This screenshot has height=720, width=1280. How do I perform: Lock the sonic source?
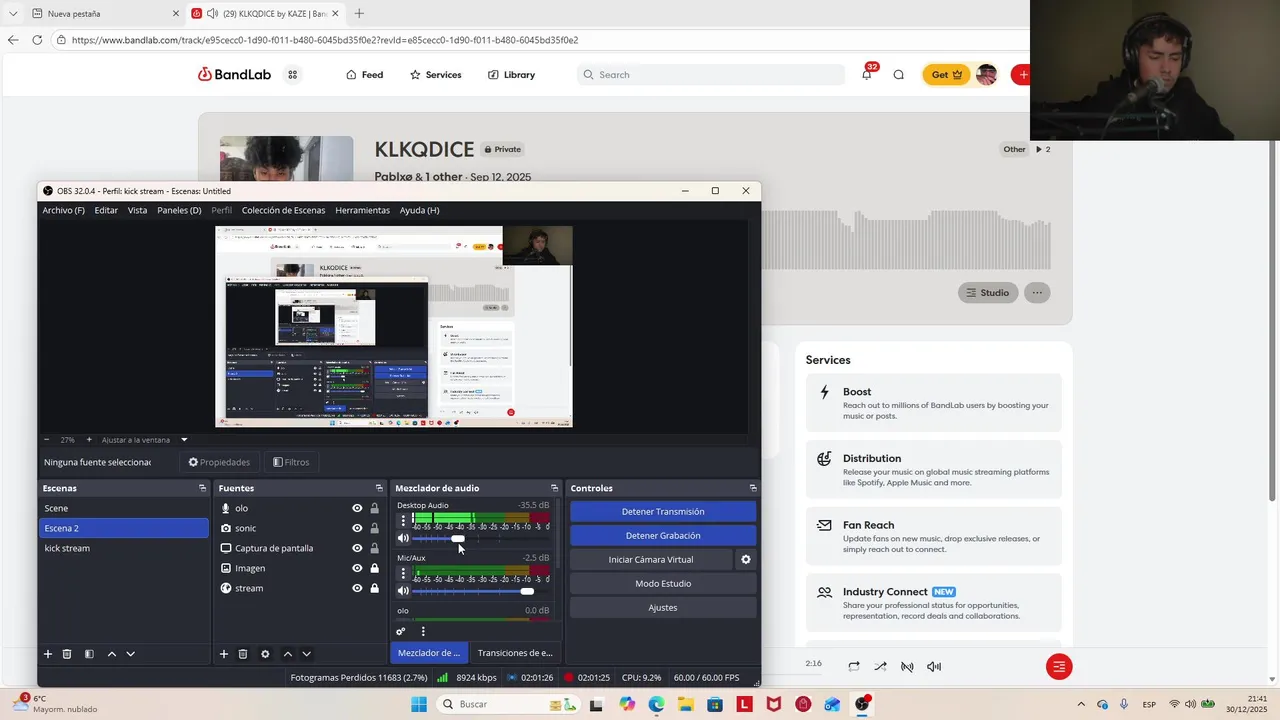click(x=374, y=528)
